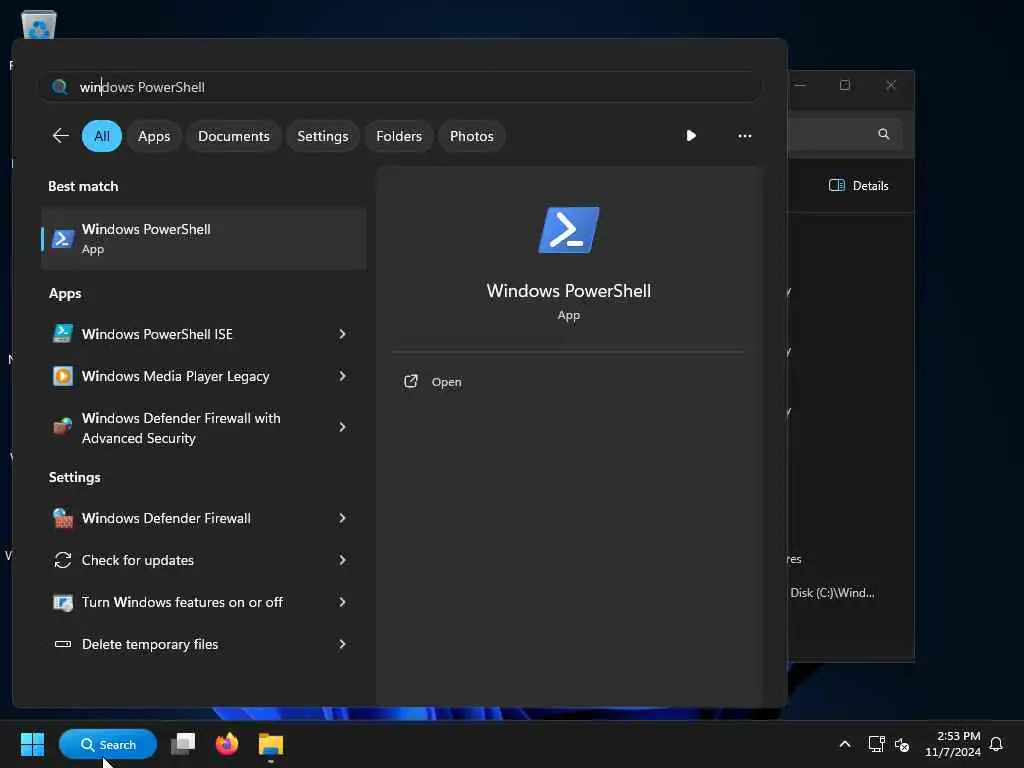Click the play-shaped icon beside filters
Screen dimensions: 1024x768
click(x=691, y=136)
